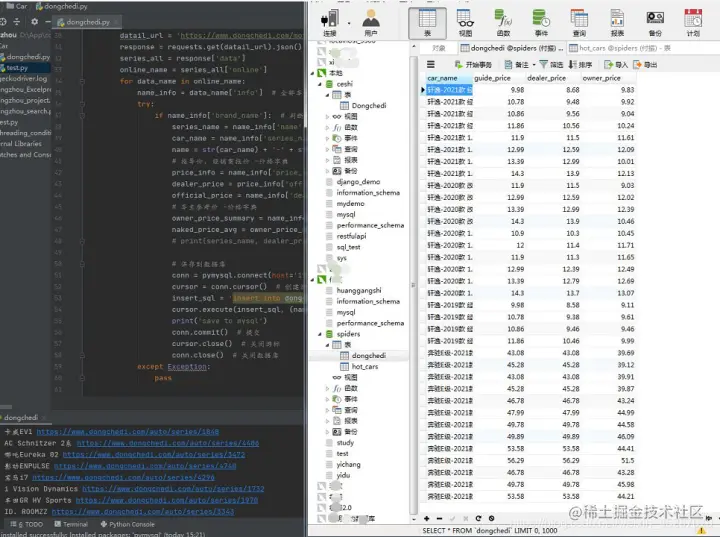The image size is (720, 537).
Task: Open the dropdown arrow beside the 连接 icon
Action: (349, 23)
